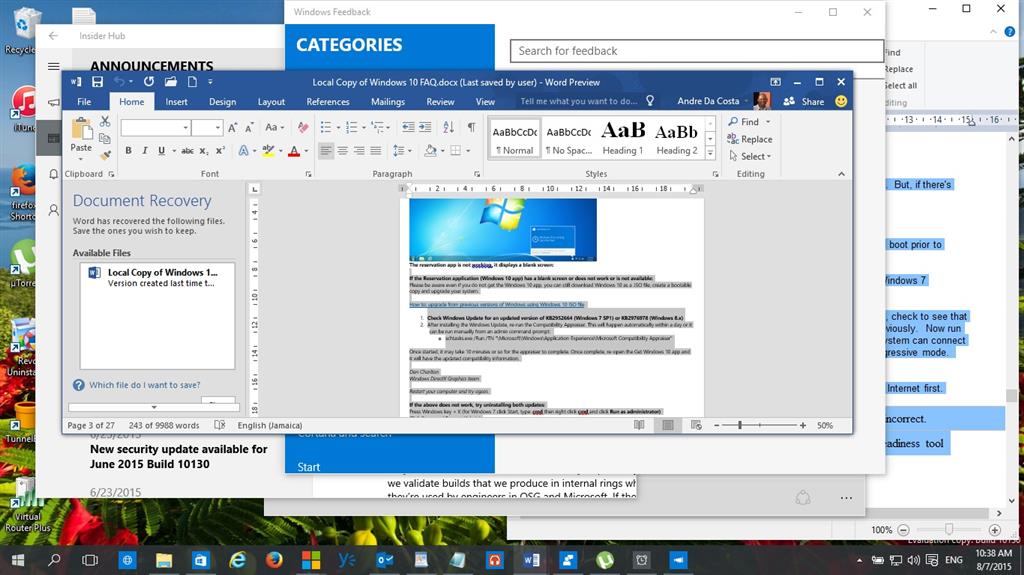Expand the Paste options arrow
Screen dimensions: 1024x575
coord(81,159)
